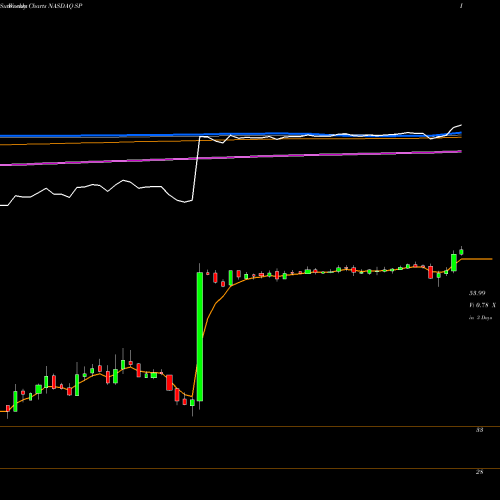500x500 pixels.
Task: Click the 33 price axis label
Action: 479,430
